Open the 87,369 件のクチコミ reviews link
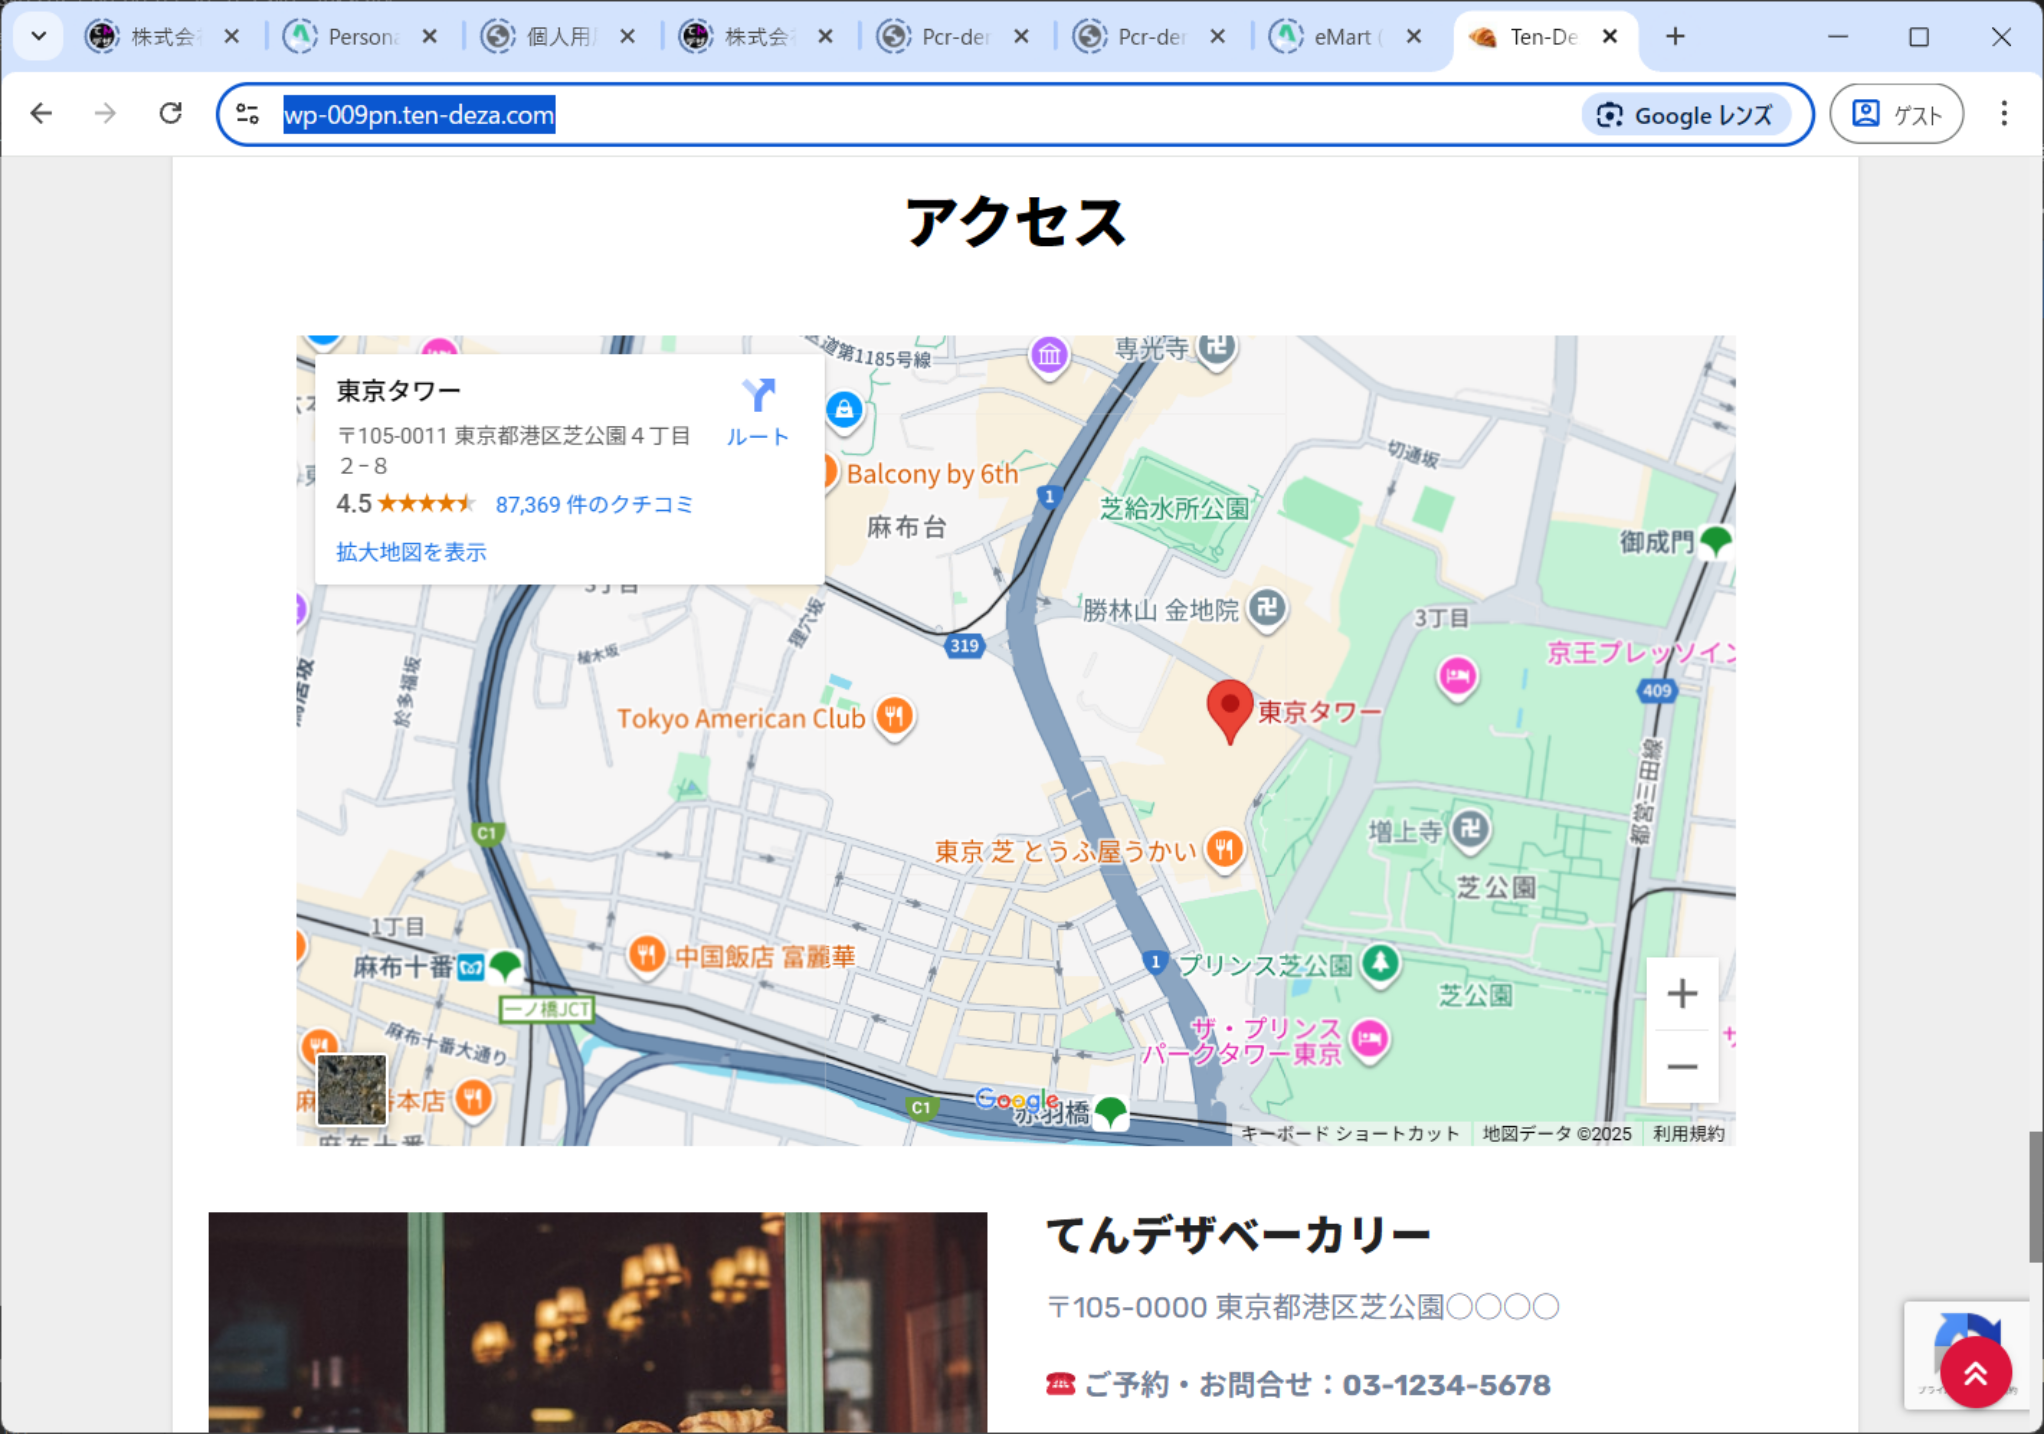This screenshot has height=1434, width=2044. point(594,505)
